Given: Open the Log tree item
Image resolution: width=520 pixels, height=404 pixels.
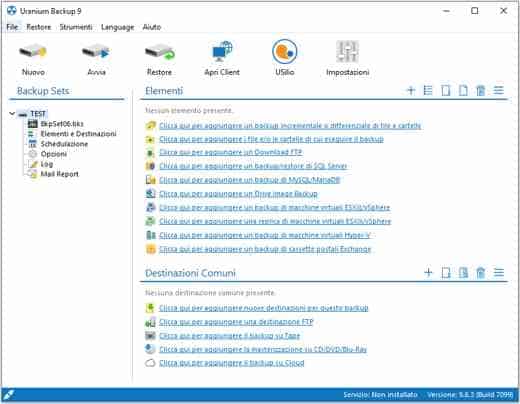Looking at the screenshot, I should coord(47,164).
